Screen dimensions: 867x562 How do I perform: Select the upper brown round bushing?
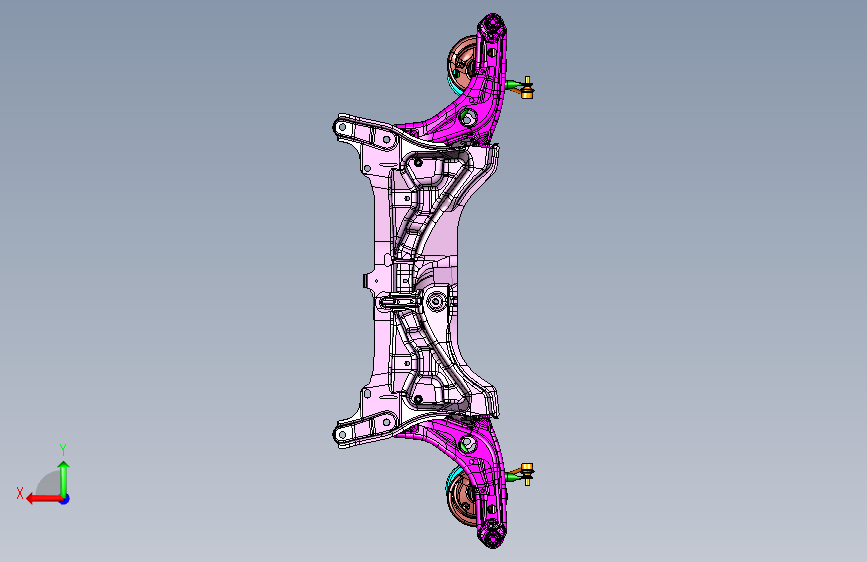pyautogui.click(x=462, y=62)
